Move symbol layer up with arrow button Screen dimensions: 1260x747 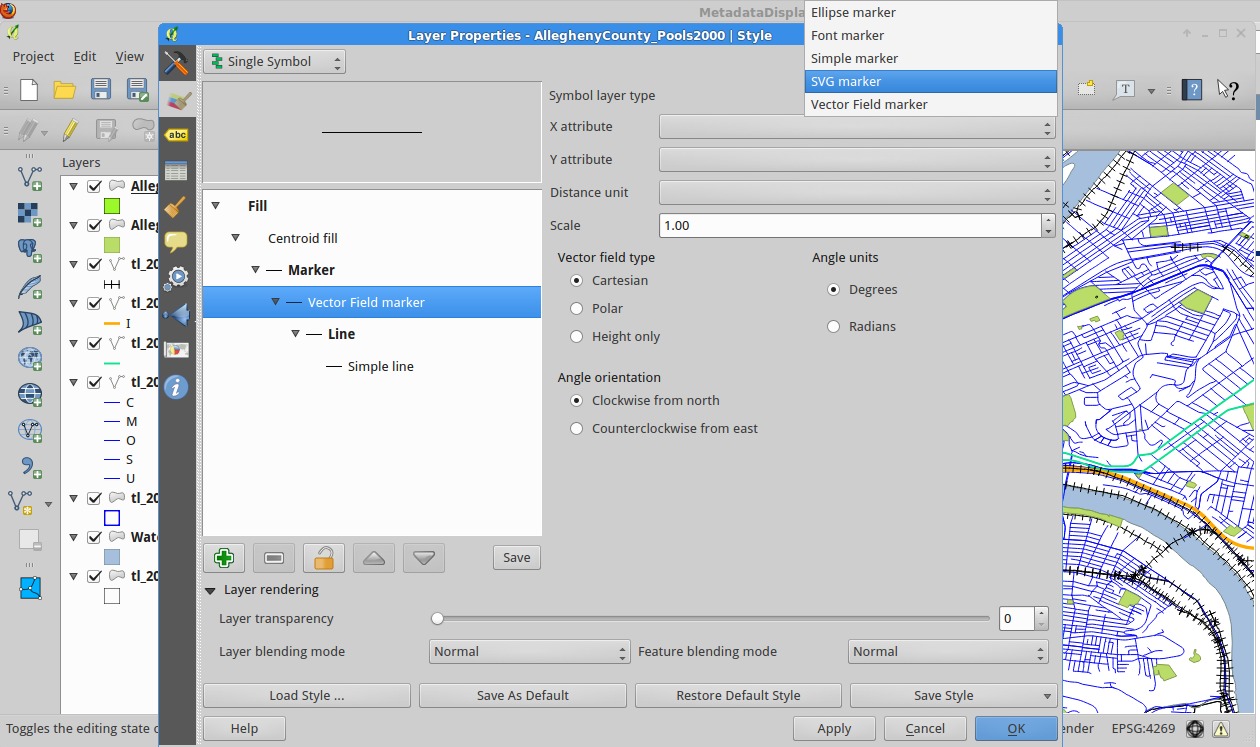374,558
